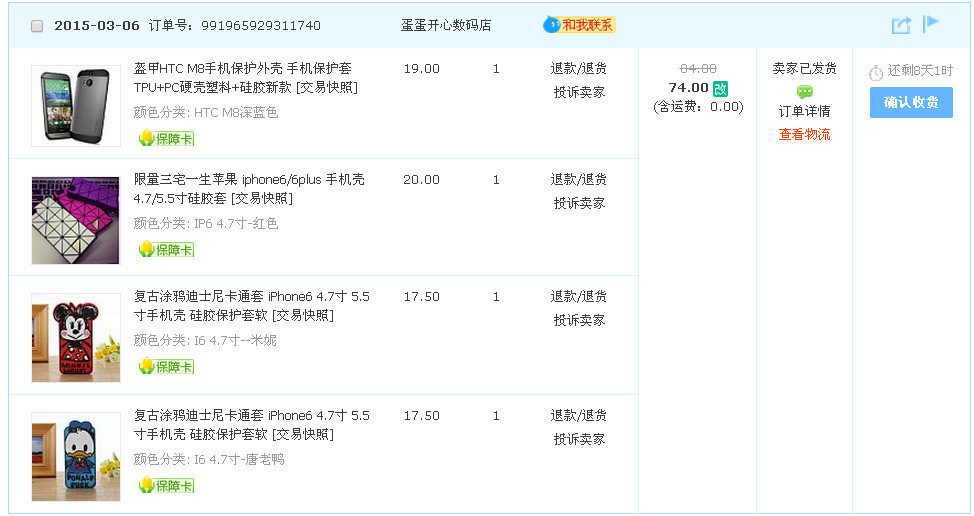The image size is (974, 516).
Task: Click the clock icon beside 还剩8天1时
Action: 876,73
